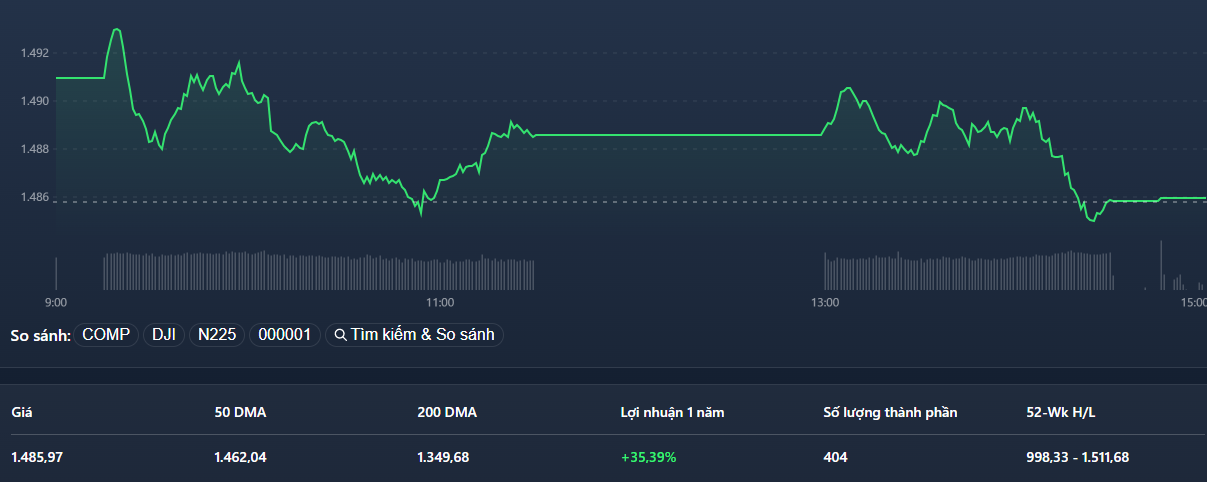Select the 50 DMA value 1.462,04
Screen dimensions: 1207x482
240,457
